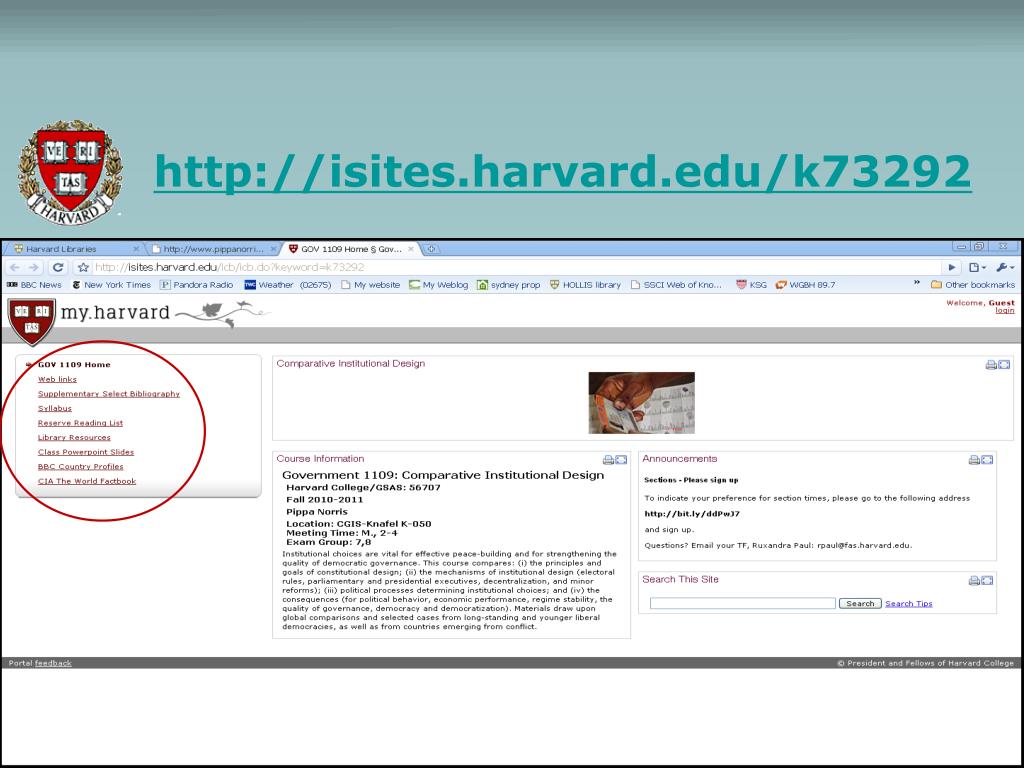Print the Course Information panel
The height and width of the screenshot is (768, 1024).
[608, 460]
